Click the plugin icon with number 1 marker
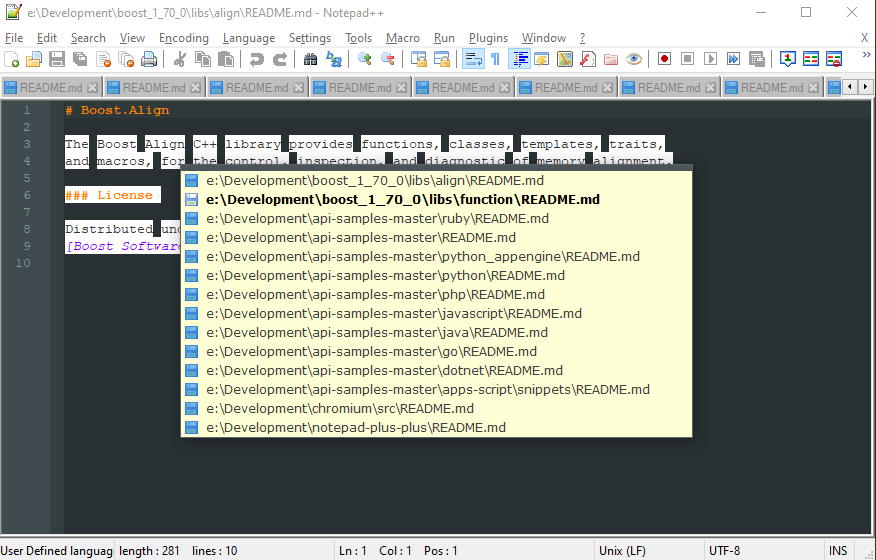Viewport: 876px width, 560px height. (788, 59)
